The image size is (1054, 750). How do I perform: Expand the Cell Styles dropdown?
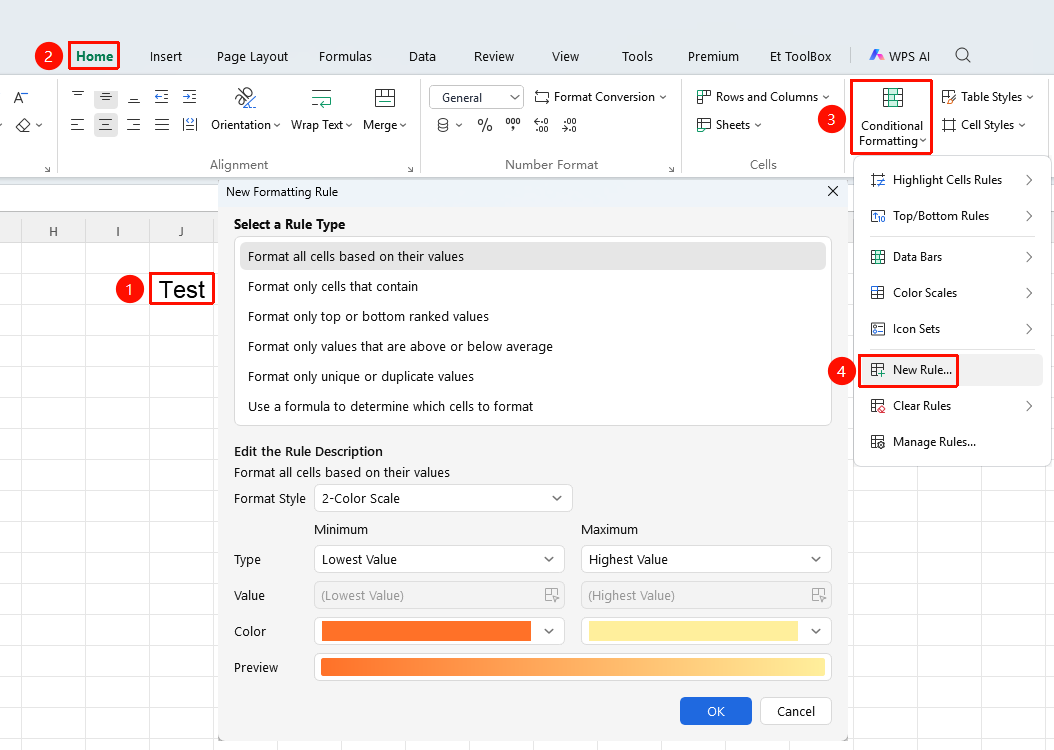tap(983, 125)
